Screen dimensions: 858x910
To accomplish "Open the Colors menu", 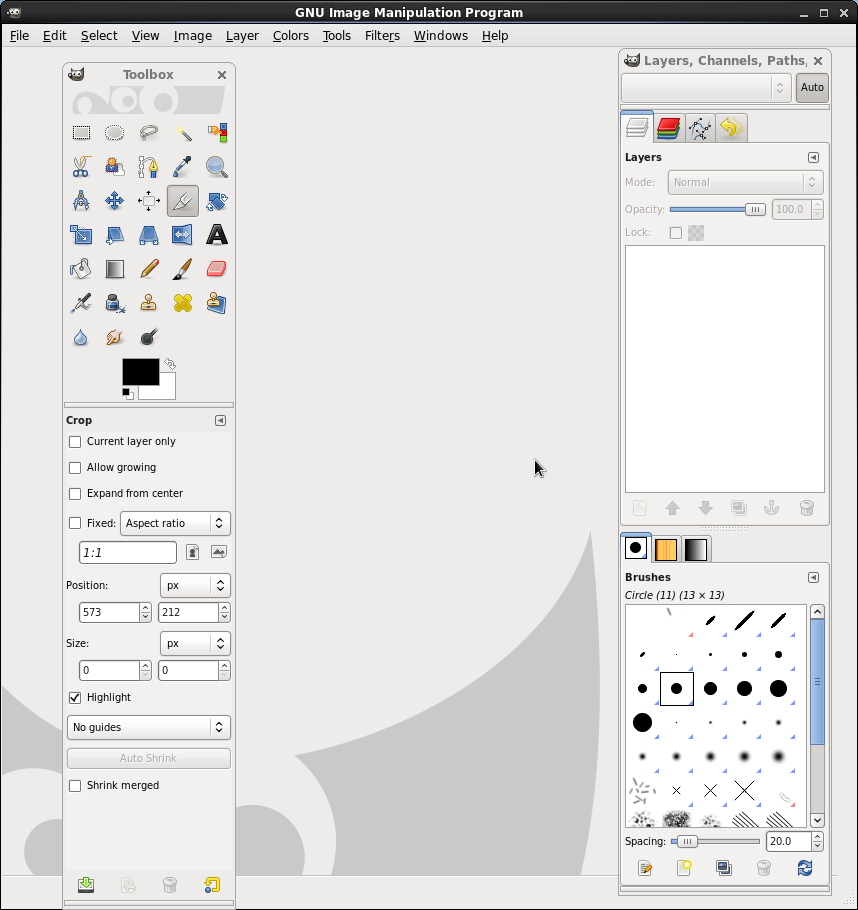I will point(291,36).
